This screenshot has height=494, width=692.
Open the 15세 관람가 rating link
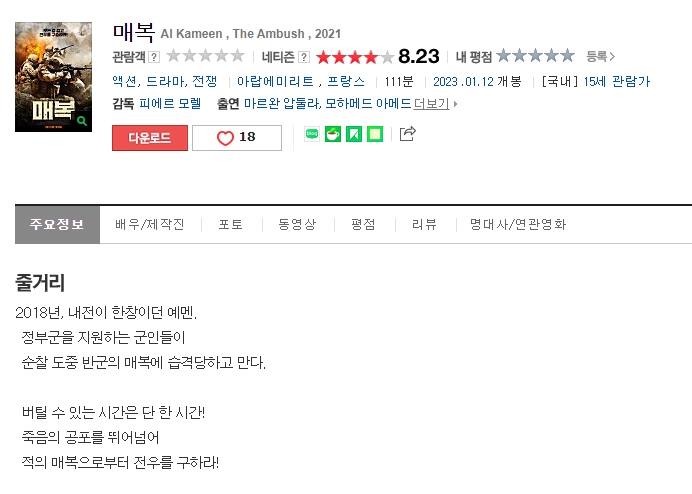[x=617, y=81]
